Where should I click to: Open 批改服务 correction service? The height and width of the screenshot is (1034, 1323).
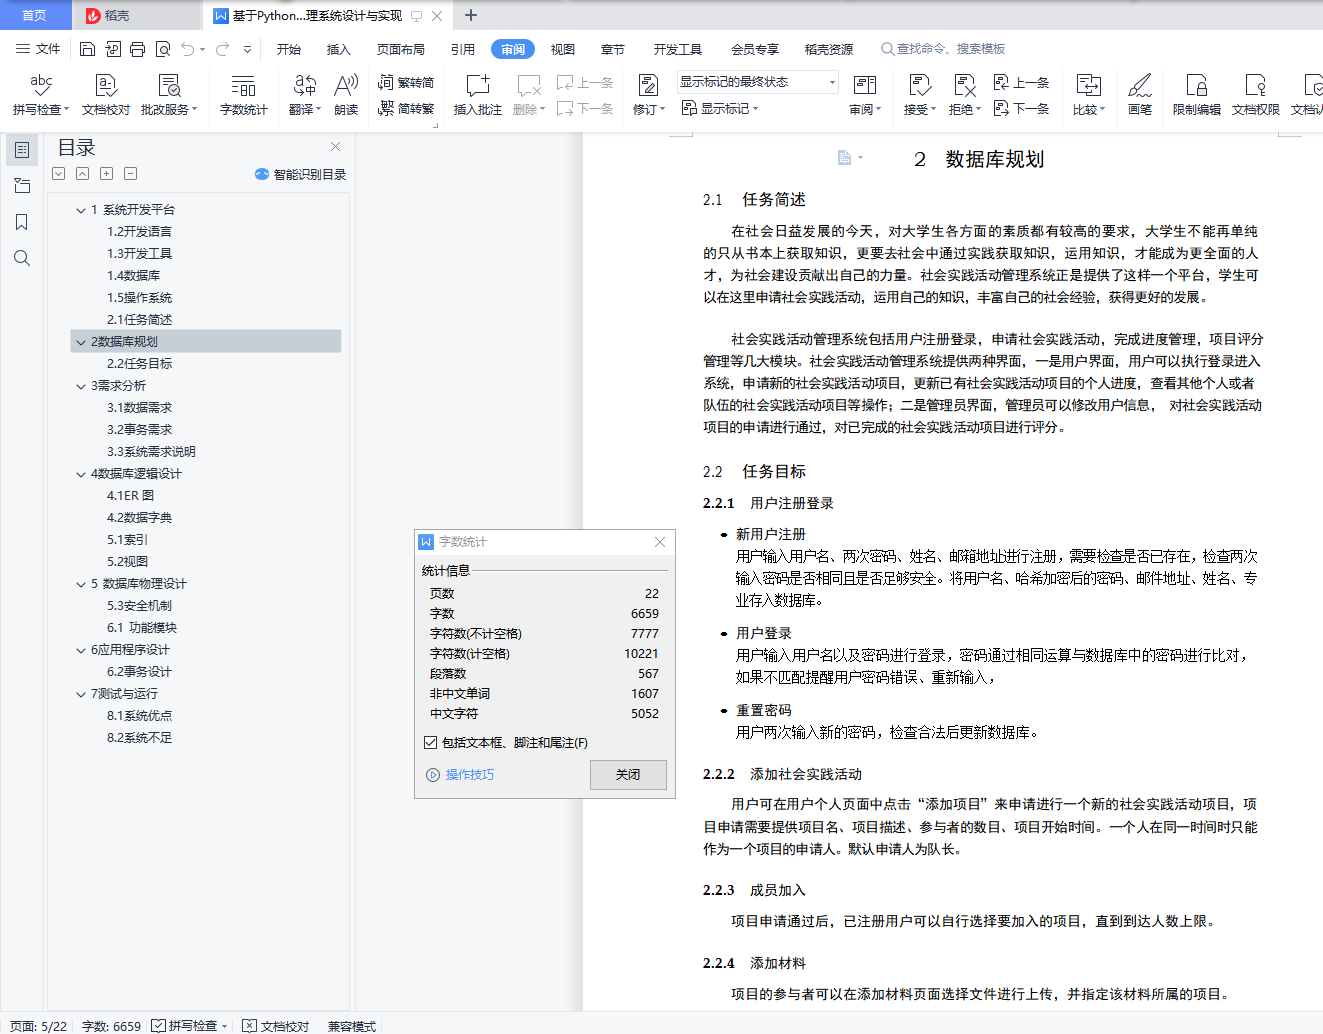pos(169,95)
